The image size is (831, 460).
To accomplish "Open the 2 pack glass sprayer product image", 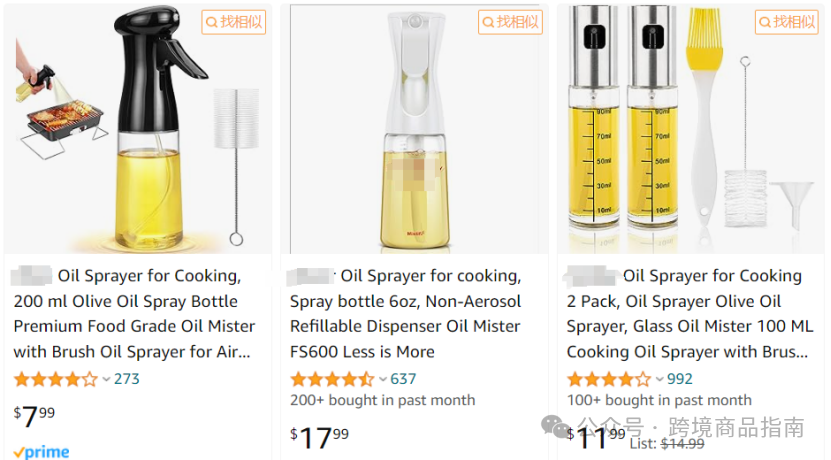I will [x=691, y=129].
